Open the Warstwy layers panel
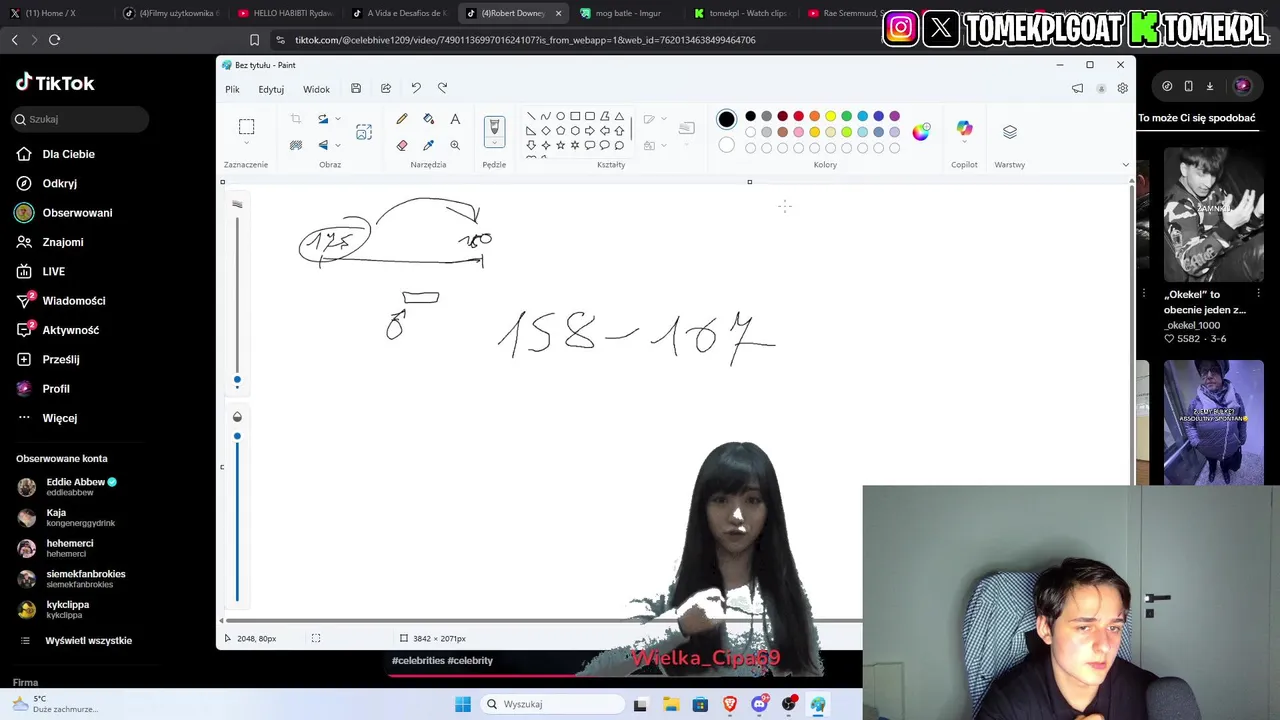Image resolution: width=1280 pixels, height=720 pixels. point(1010,132)
